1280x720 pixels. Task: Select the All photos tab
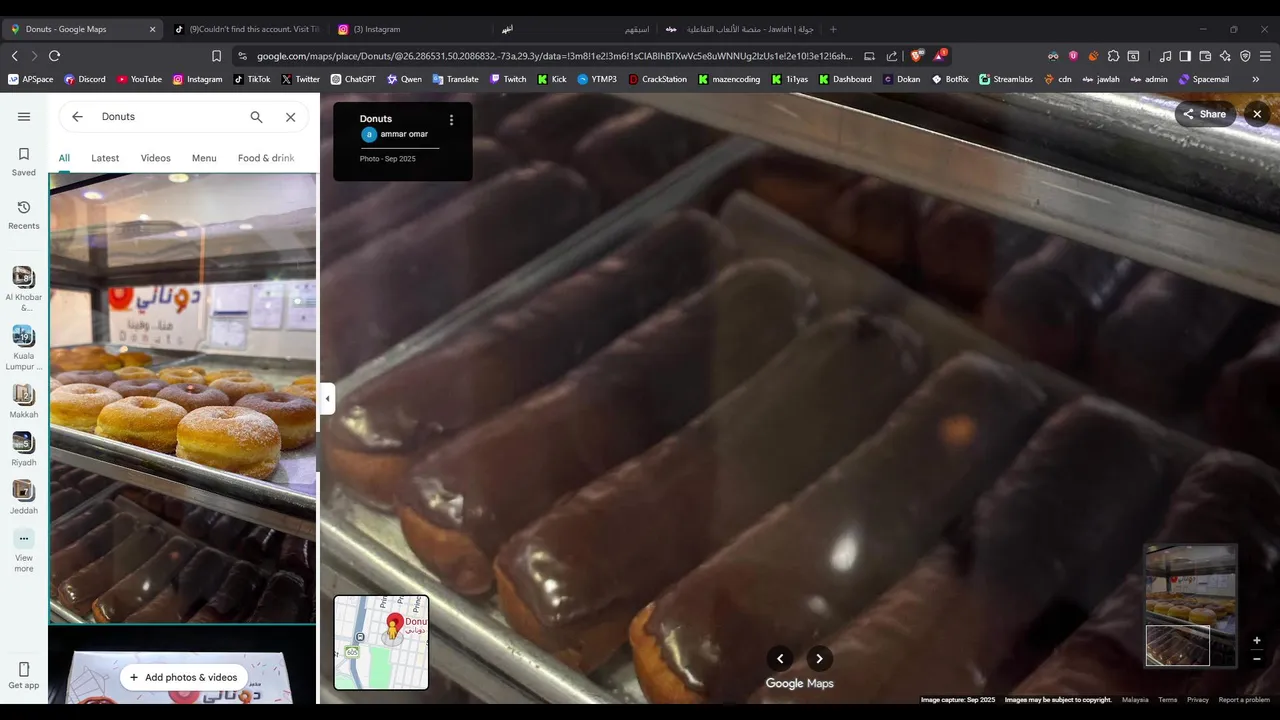pos(64,158)
